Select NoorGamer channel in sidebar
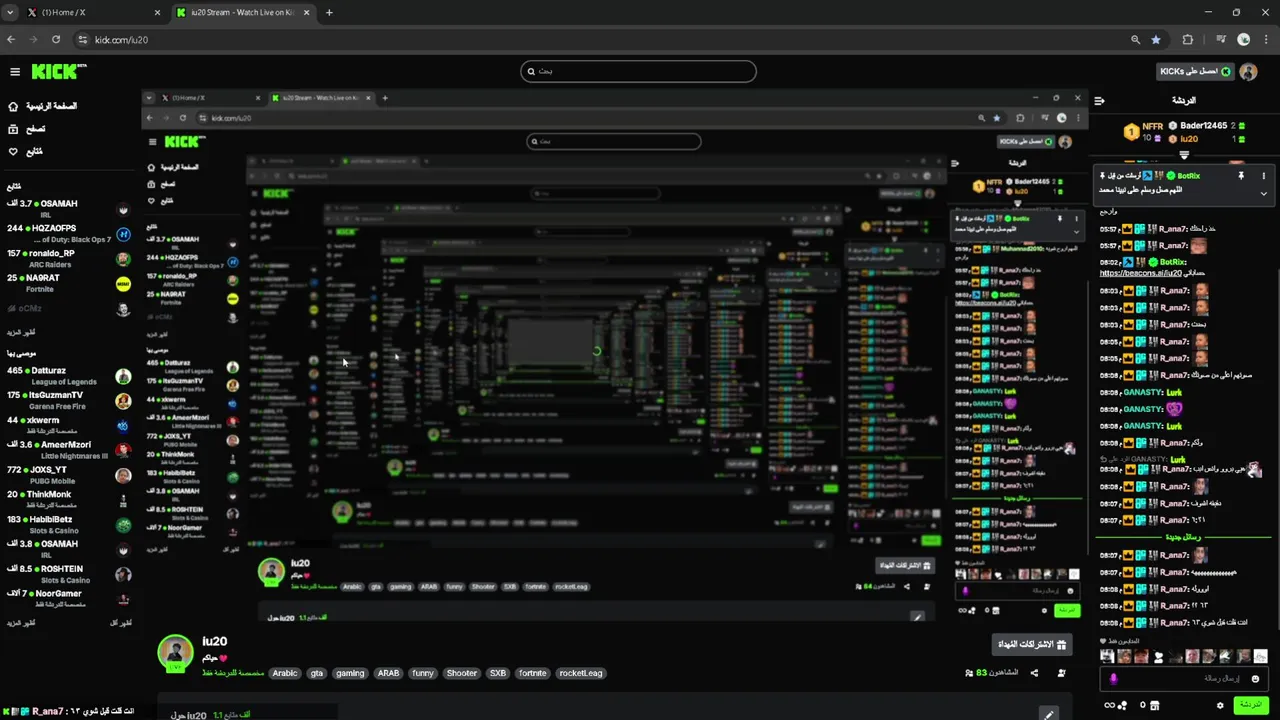 [x=68, y=599]
